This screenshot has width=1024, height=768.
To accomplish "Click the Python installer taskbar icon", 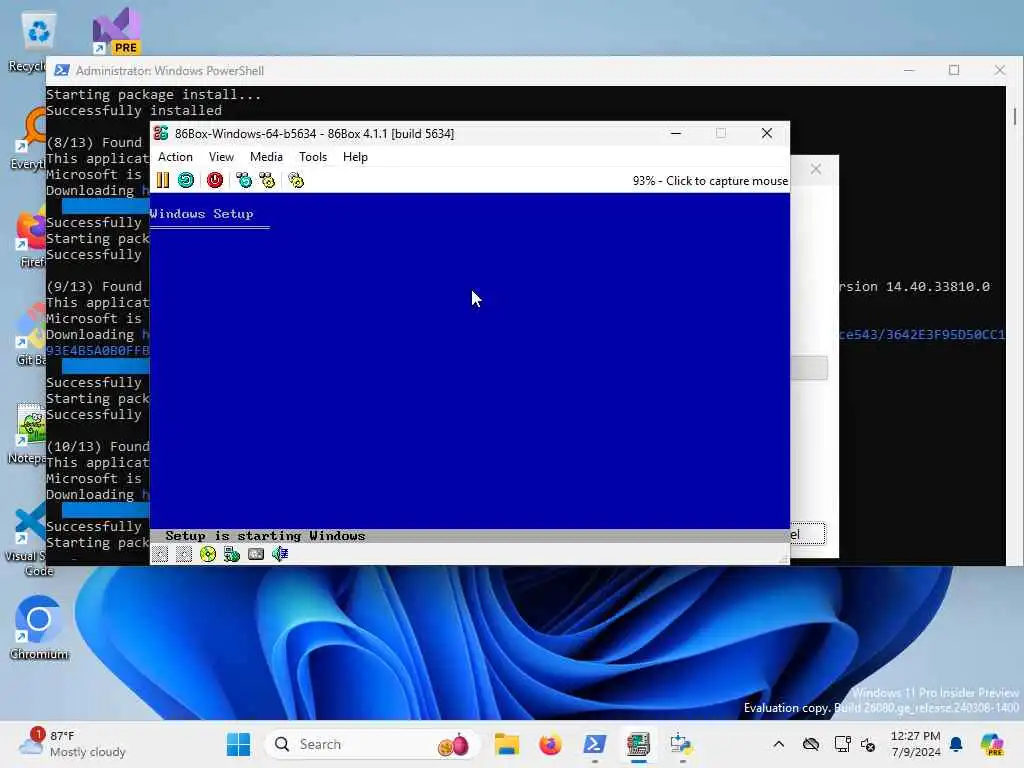I will click(682, 744).
